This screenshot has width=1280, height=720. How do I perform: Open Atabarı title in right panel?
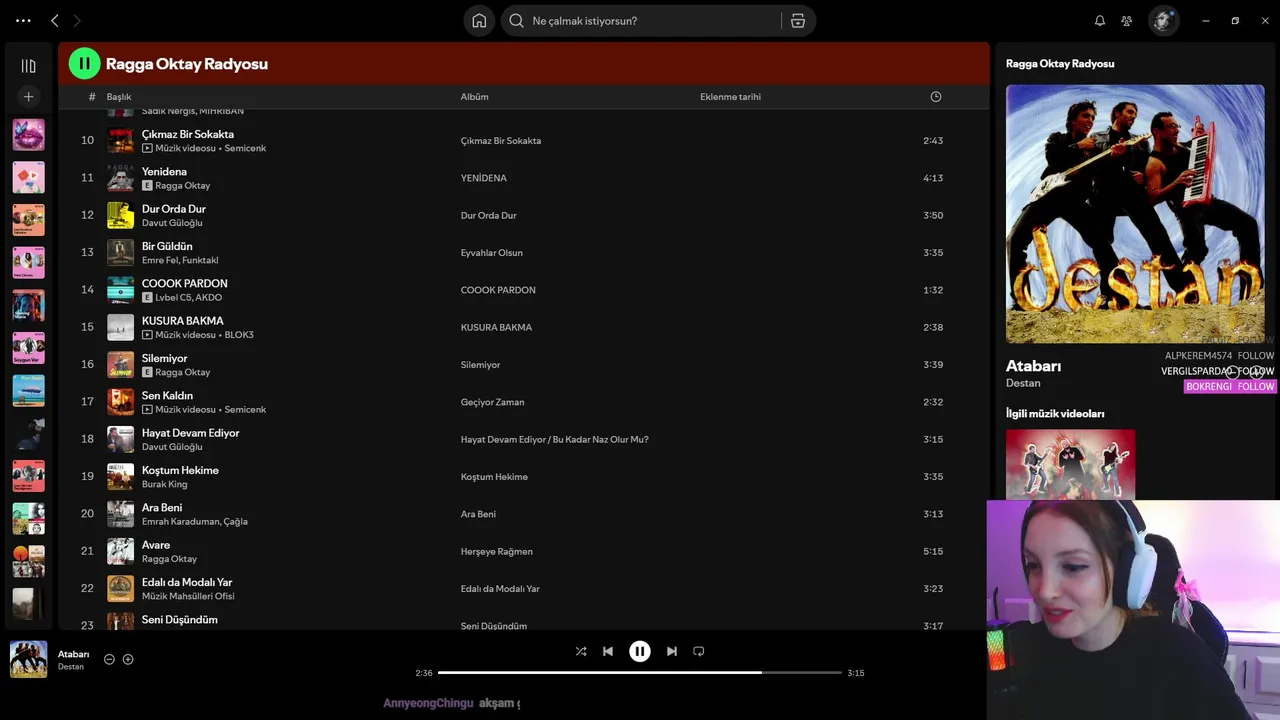(1033, 366)
